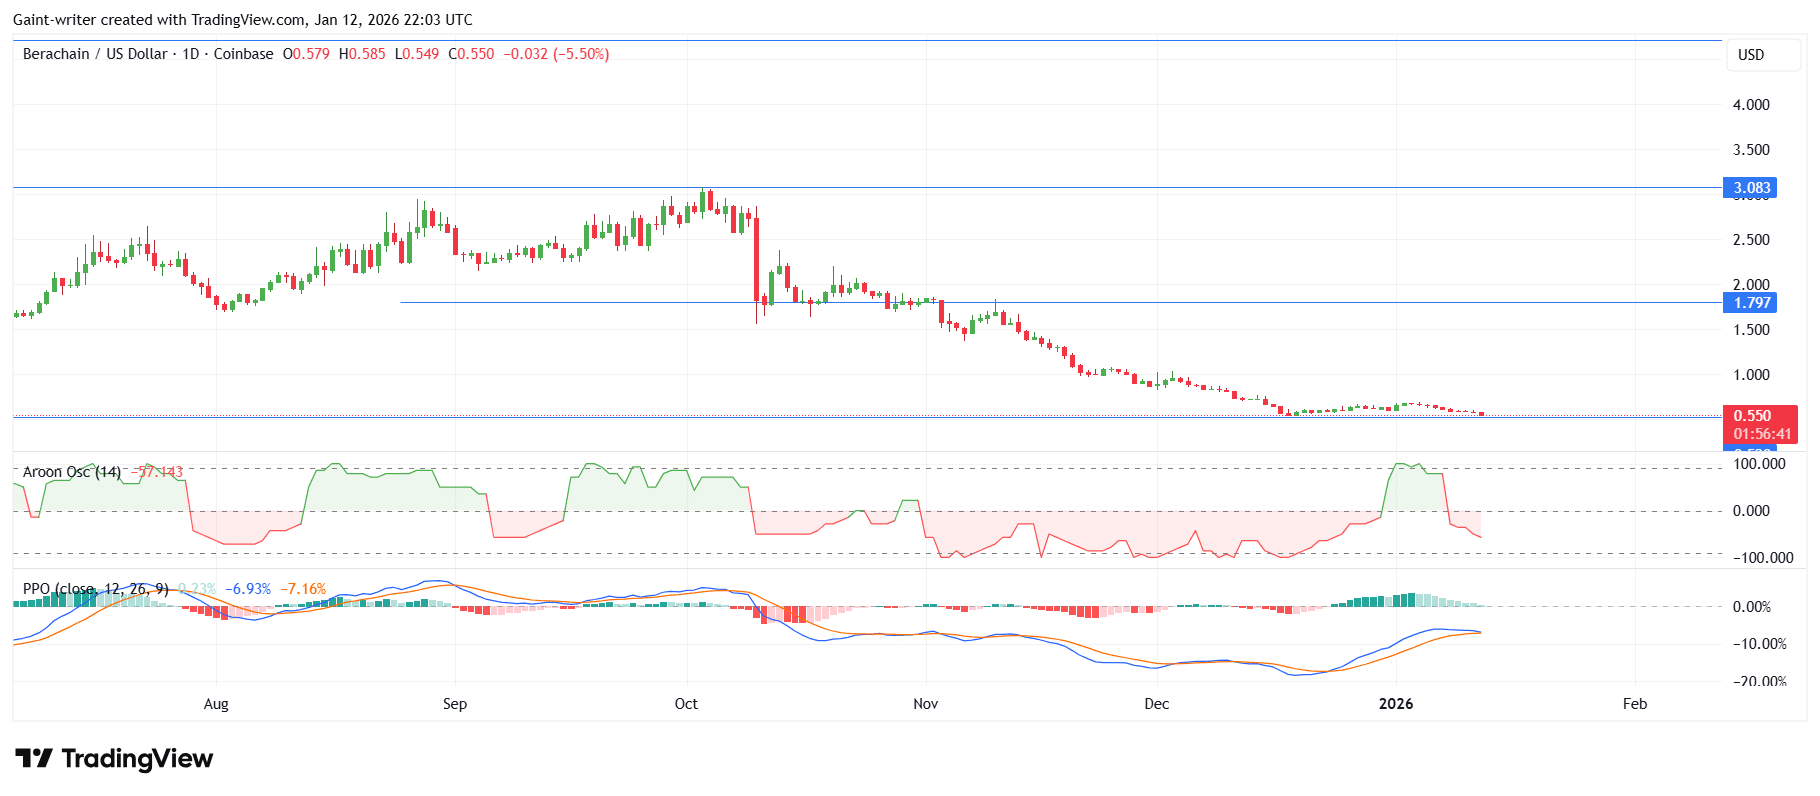Click the Nov label on time axis

(x=926, y=704)
